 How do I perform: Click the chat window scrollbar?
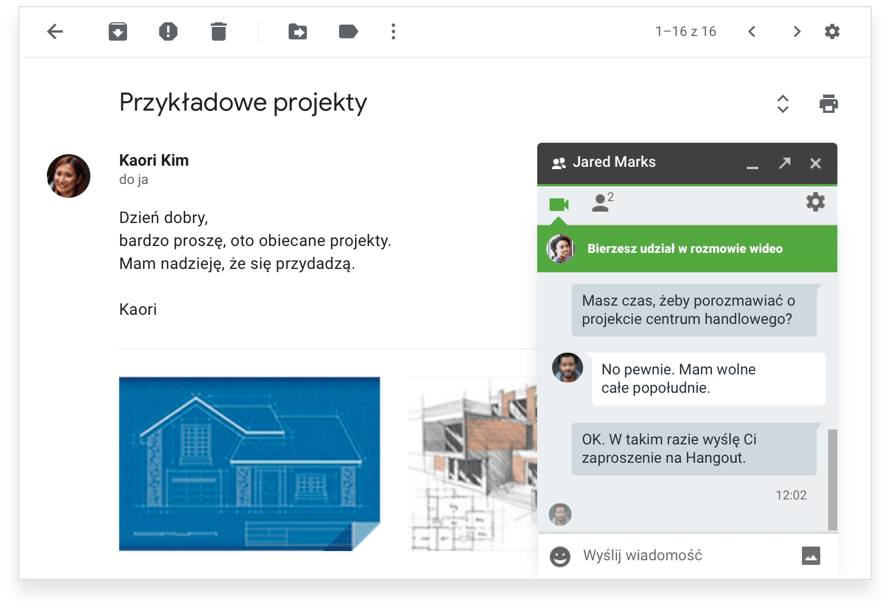tap(832, 480)
